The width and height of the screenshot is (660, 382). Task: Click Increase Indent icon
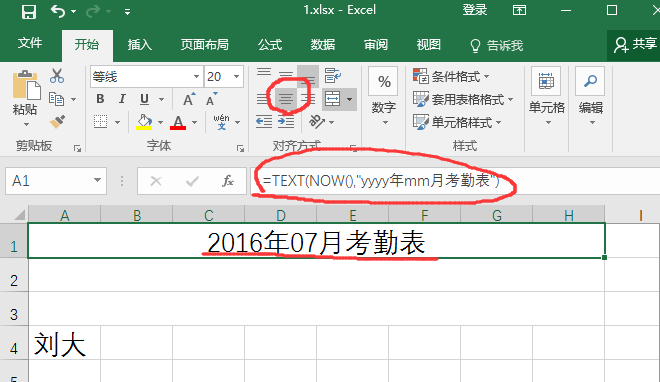286,122
